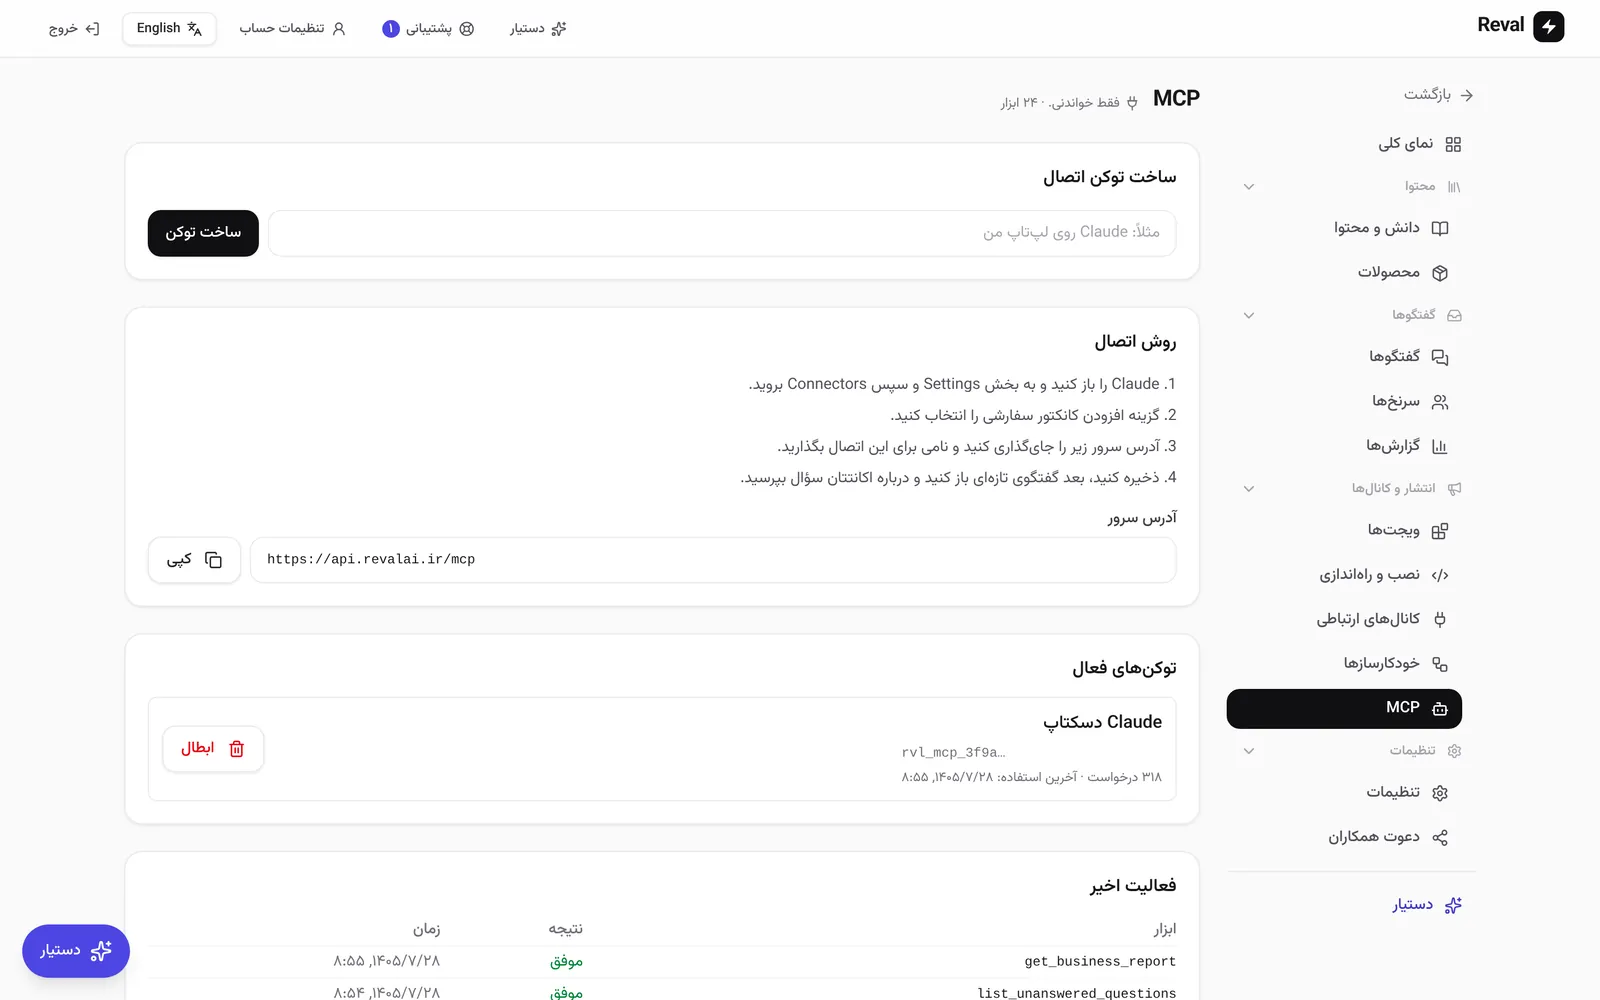Click the زمان column header

pyautogui.click(x=426, y=929)
